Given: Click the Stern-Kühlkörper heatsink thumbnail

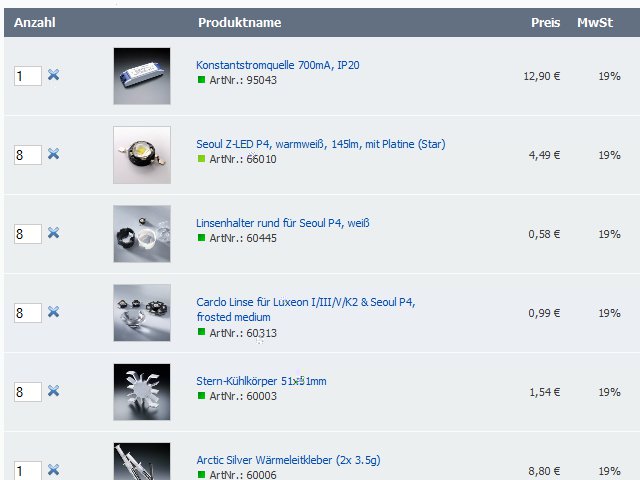Looking at the screenshot, I should (142, 392).
